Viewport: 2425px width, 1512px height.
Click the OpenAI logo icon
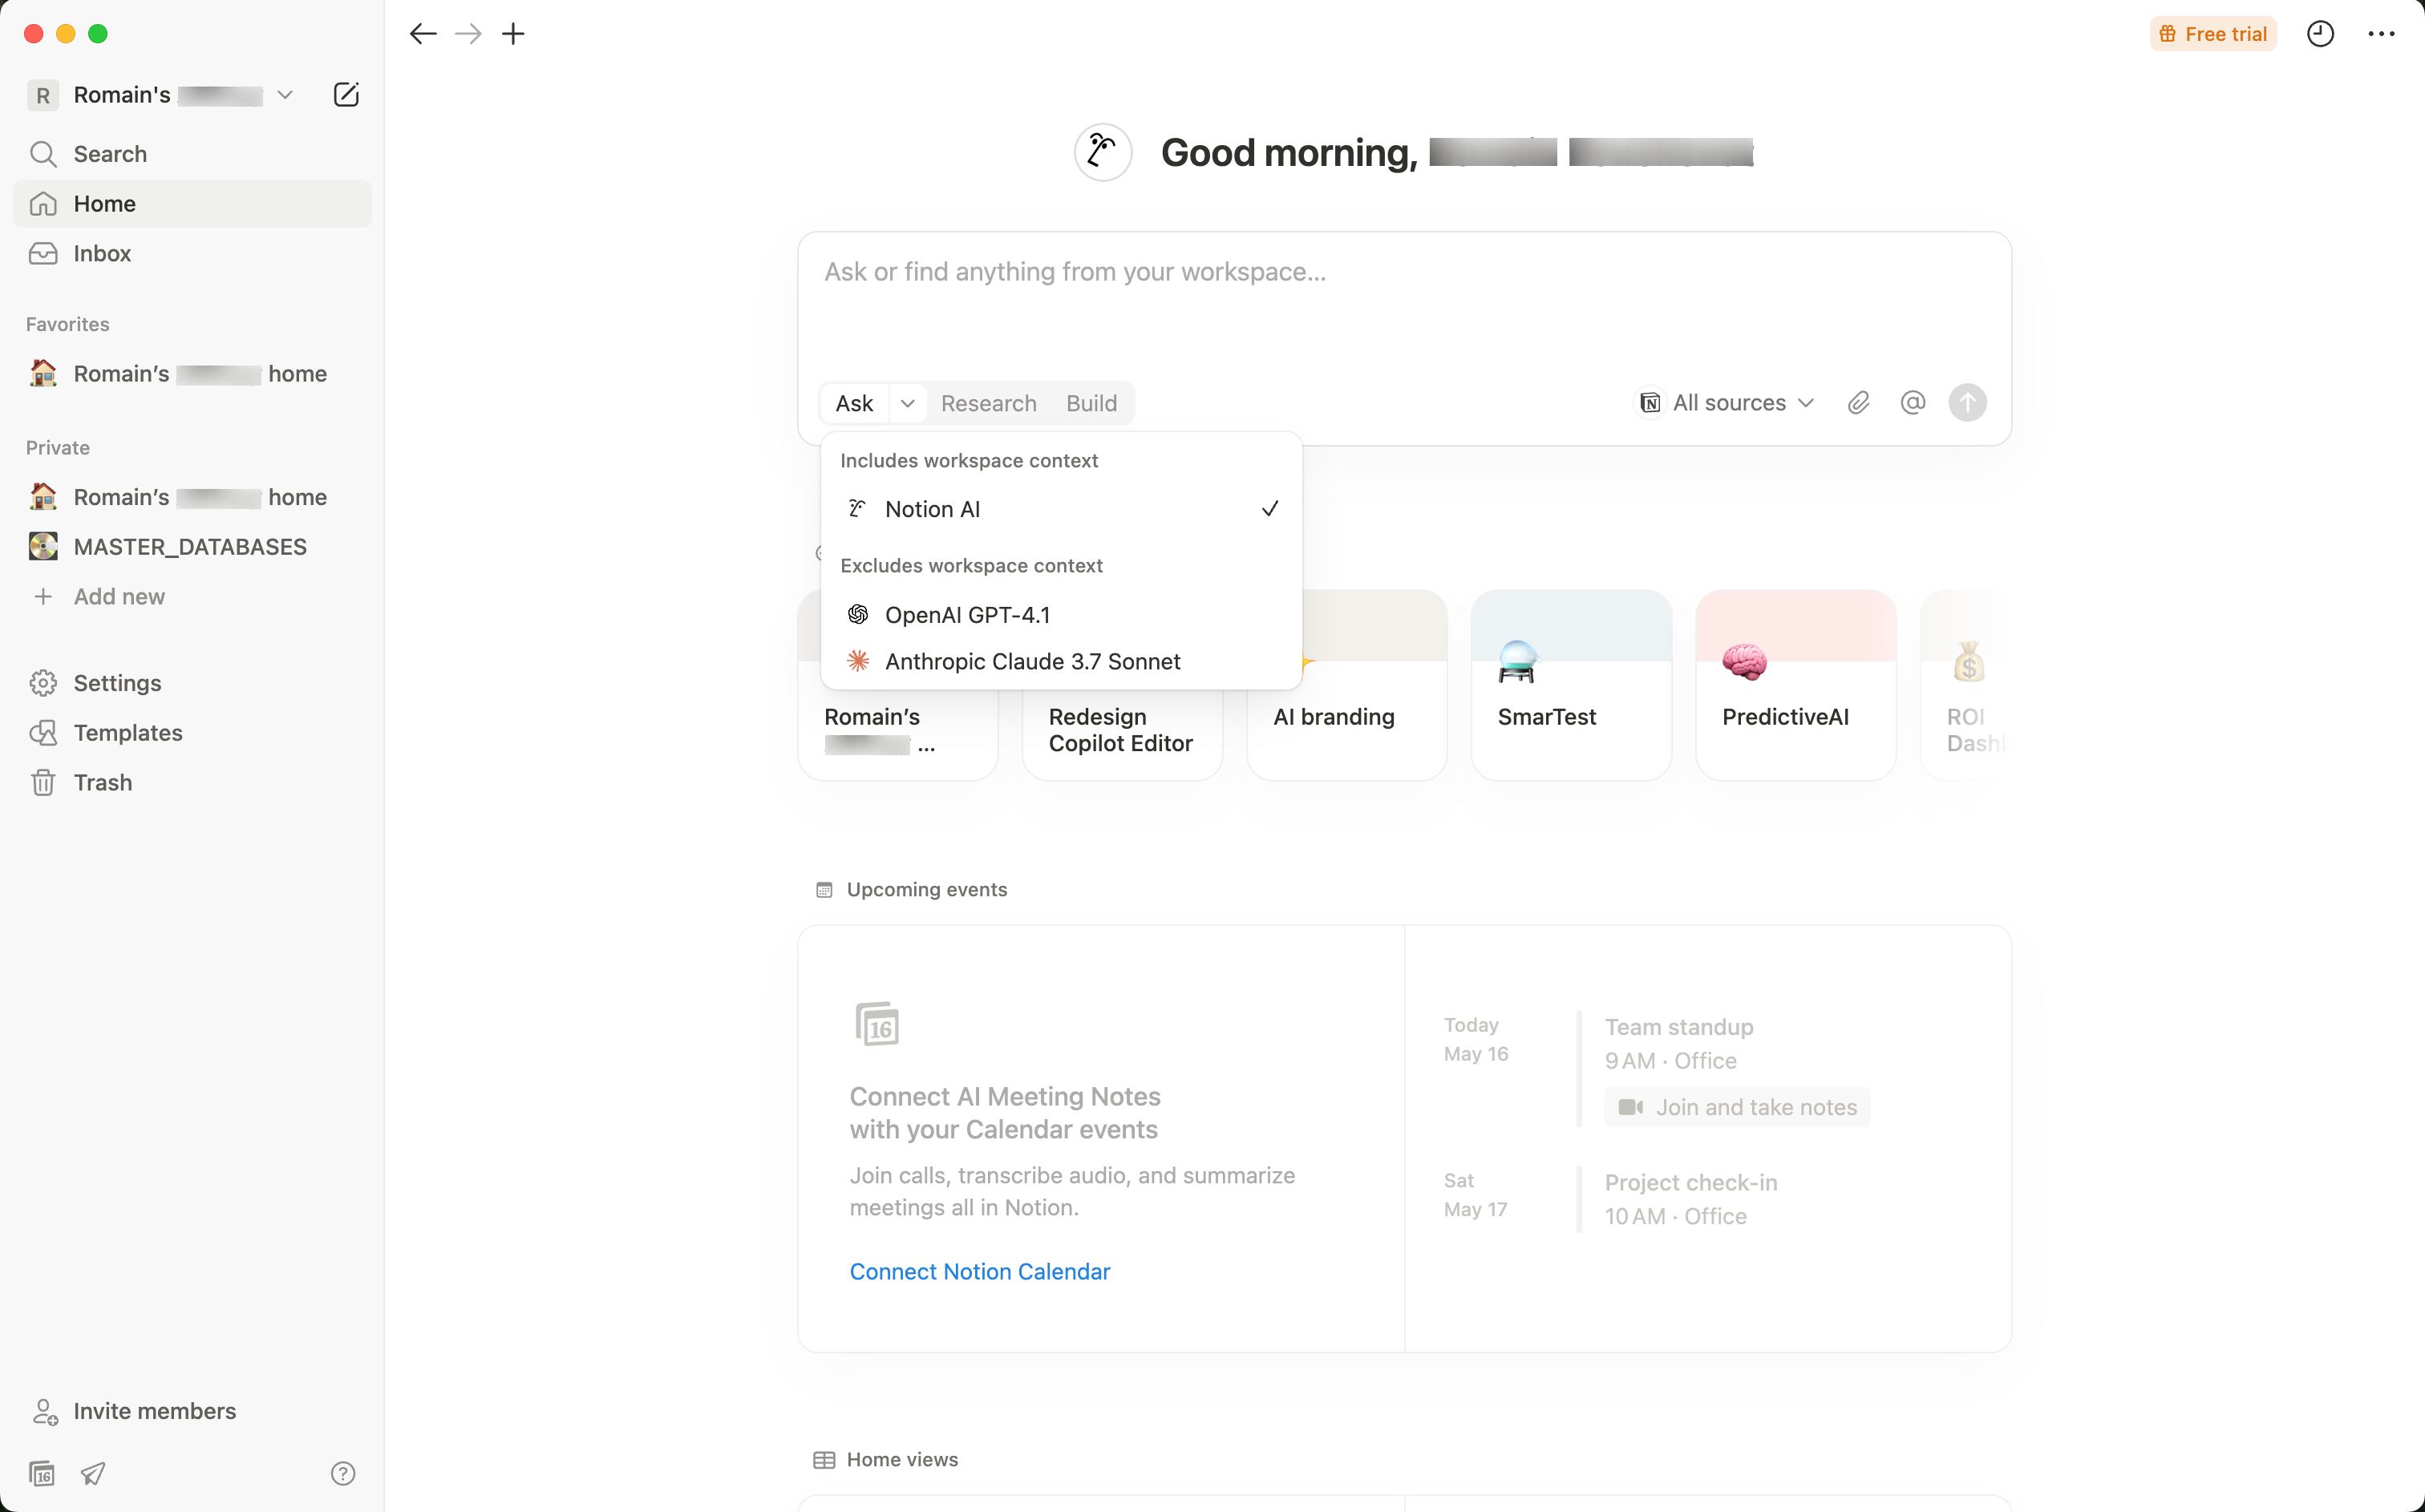(x=858, y=615)
